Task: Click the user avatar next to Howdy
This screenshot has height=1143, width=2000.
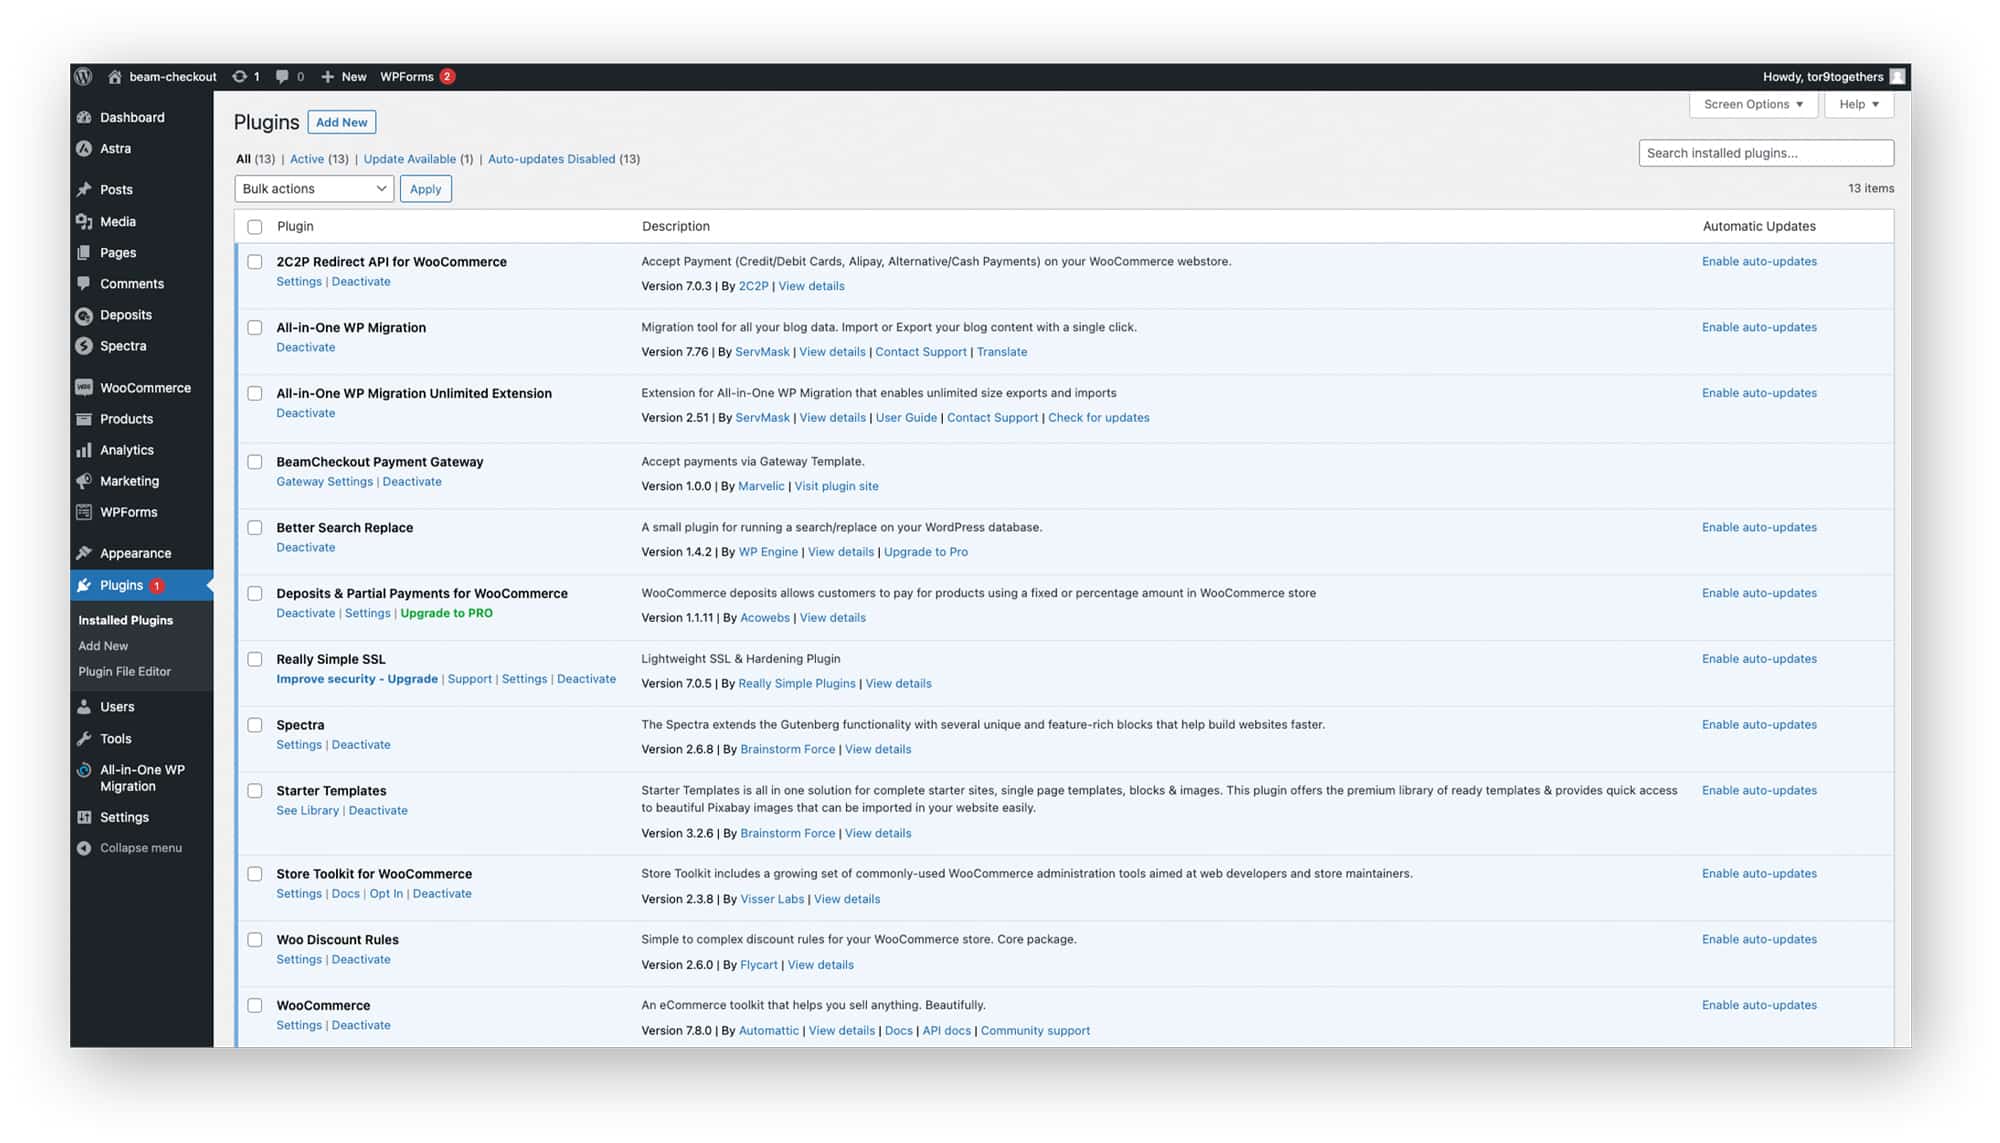Action: click(x=1897, y=76)
